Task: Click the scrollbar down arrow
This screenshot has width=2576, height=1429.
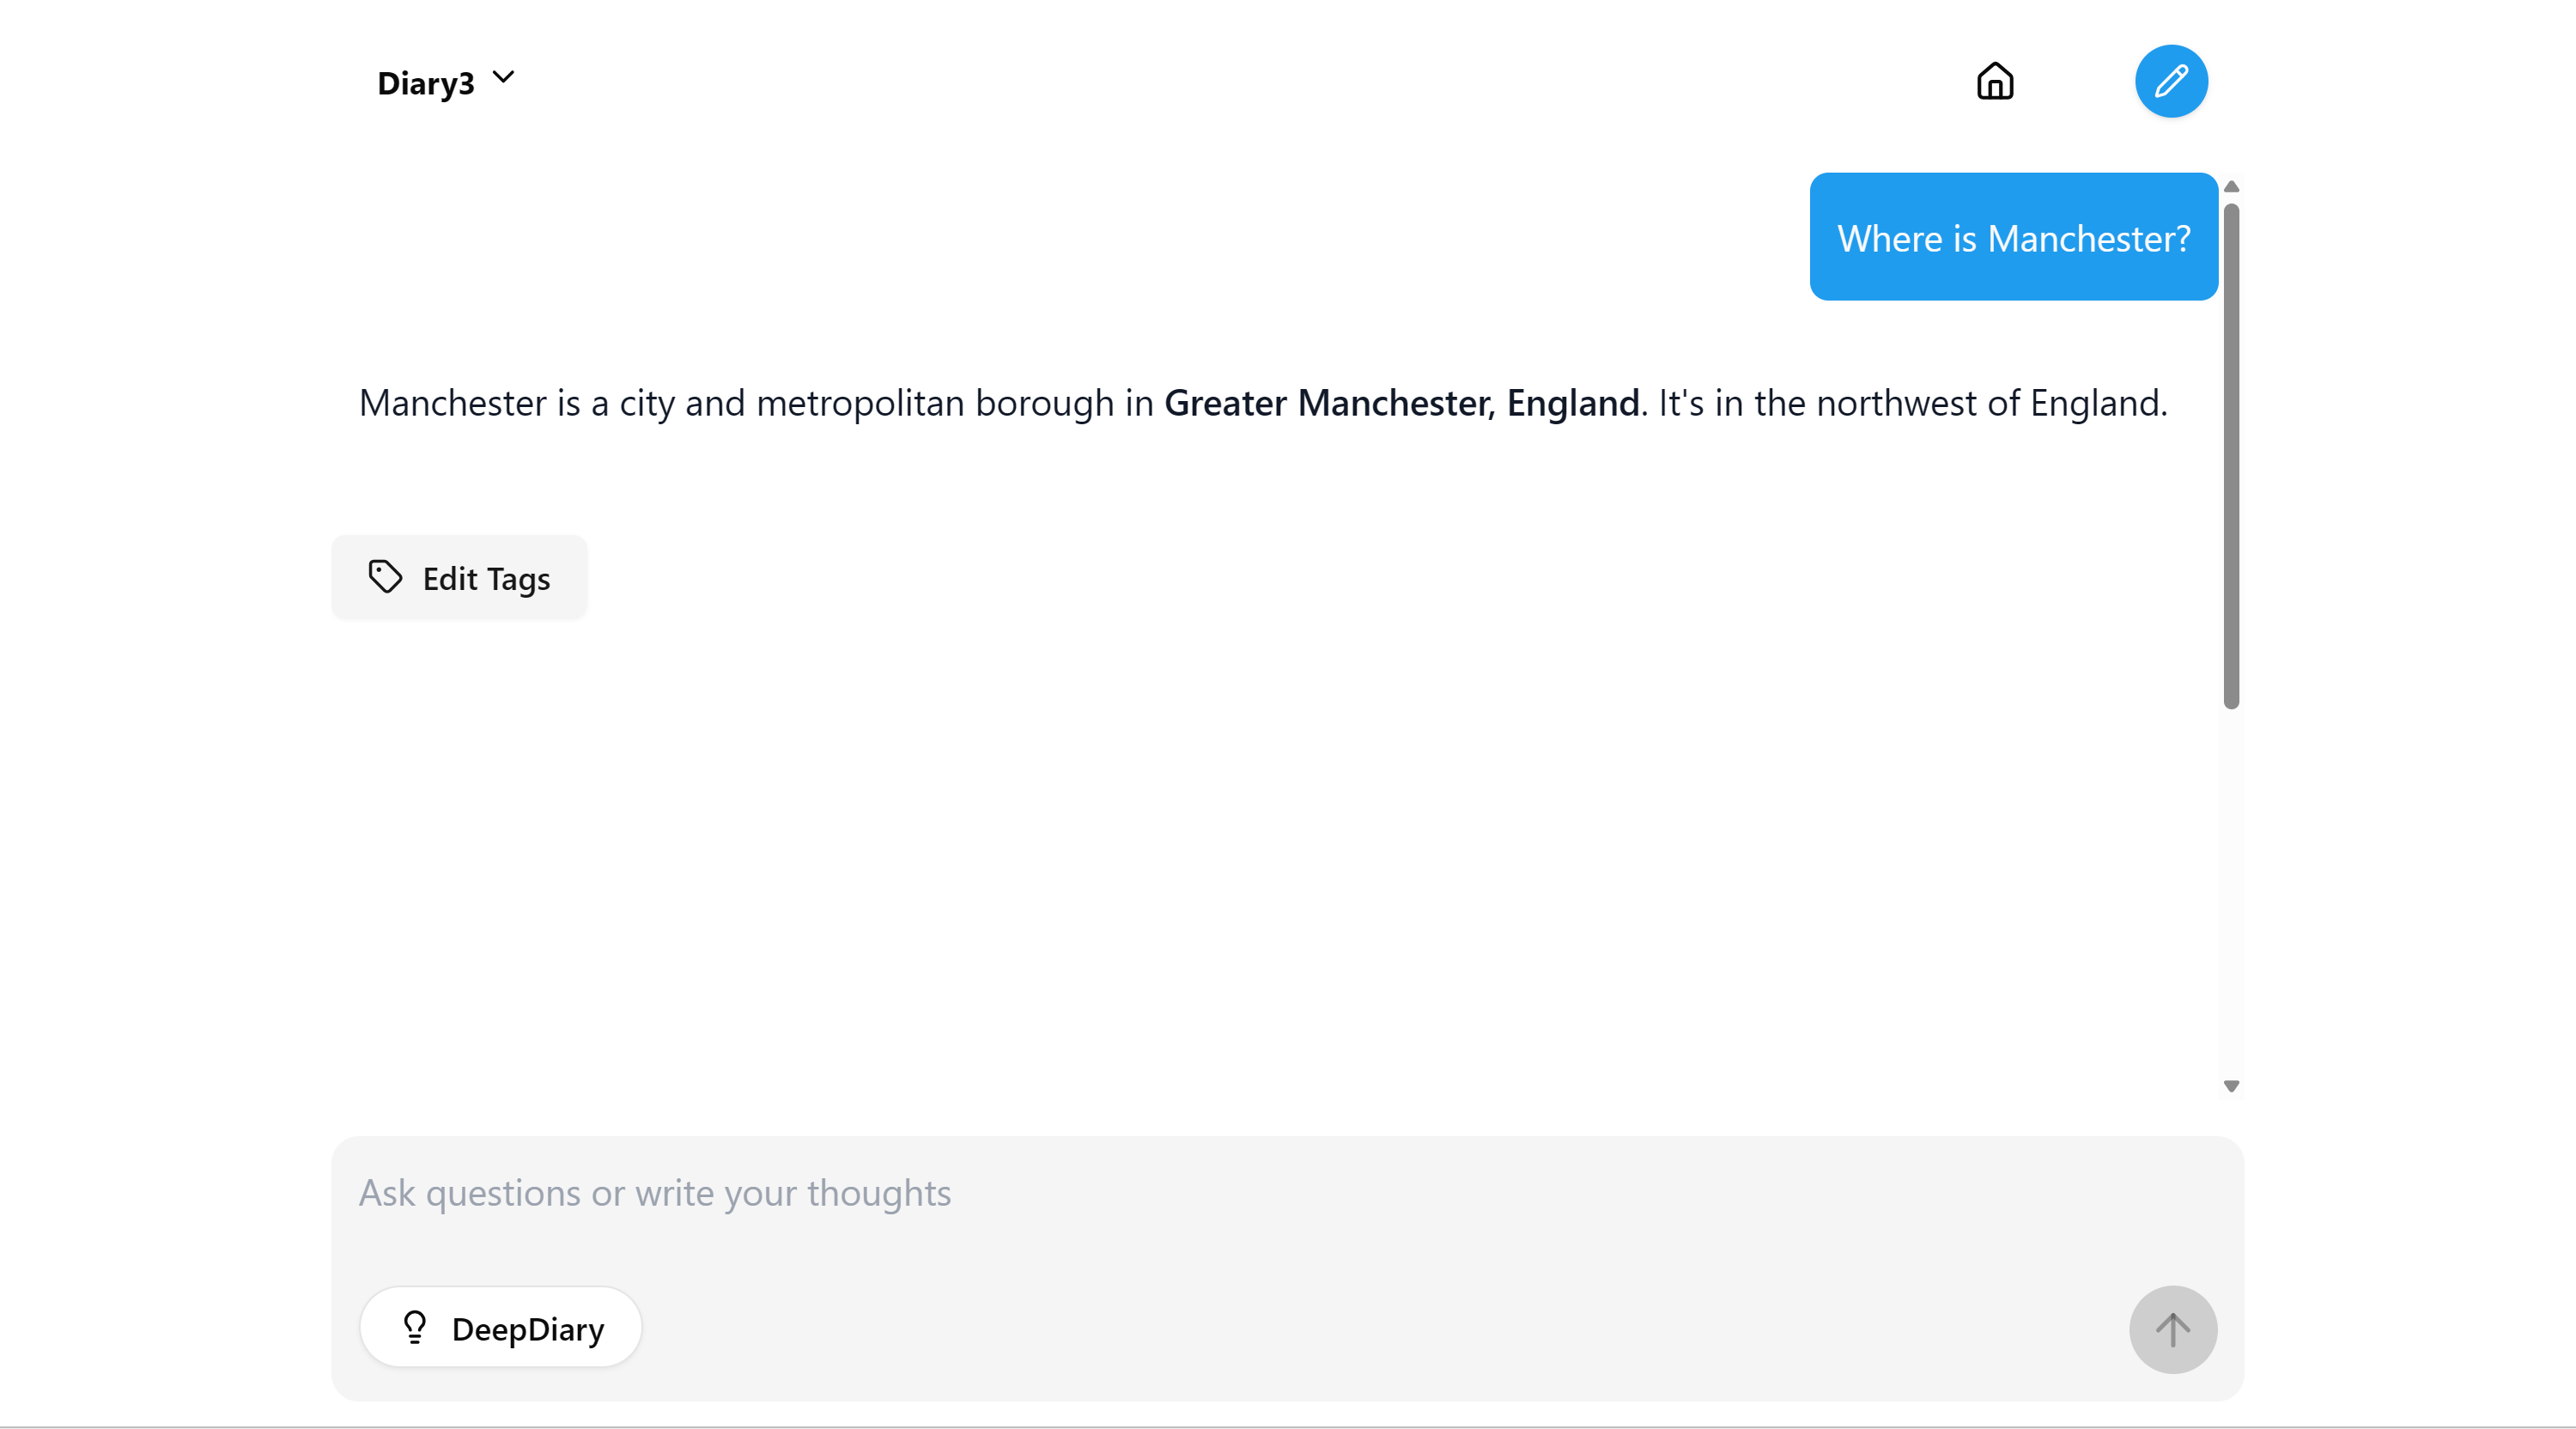Action: pos(2231,1086)
